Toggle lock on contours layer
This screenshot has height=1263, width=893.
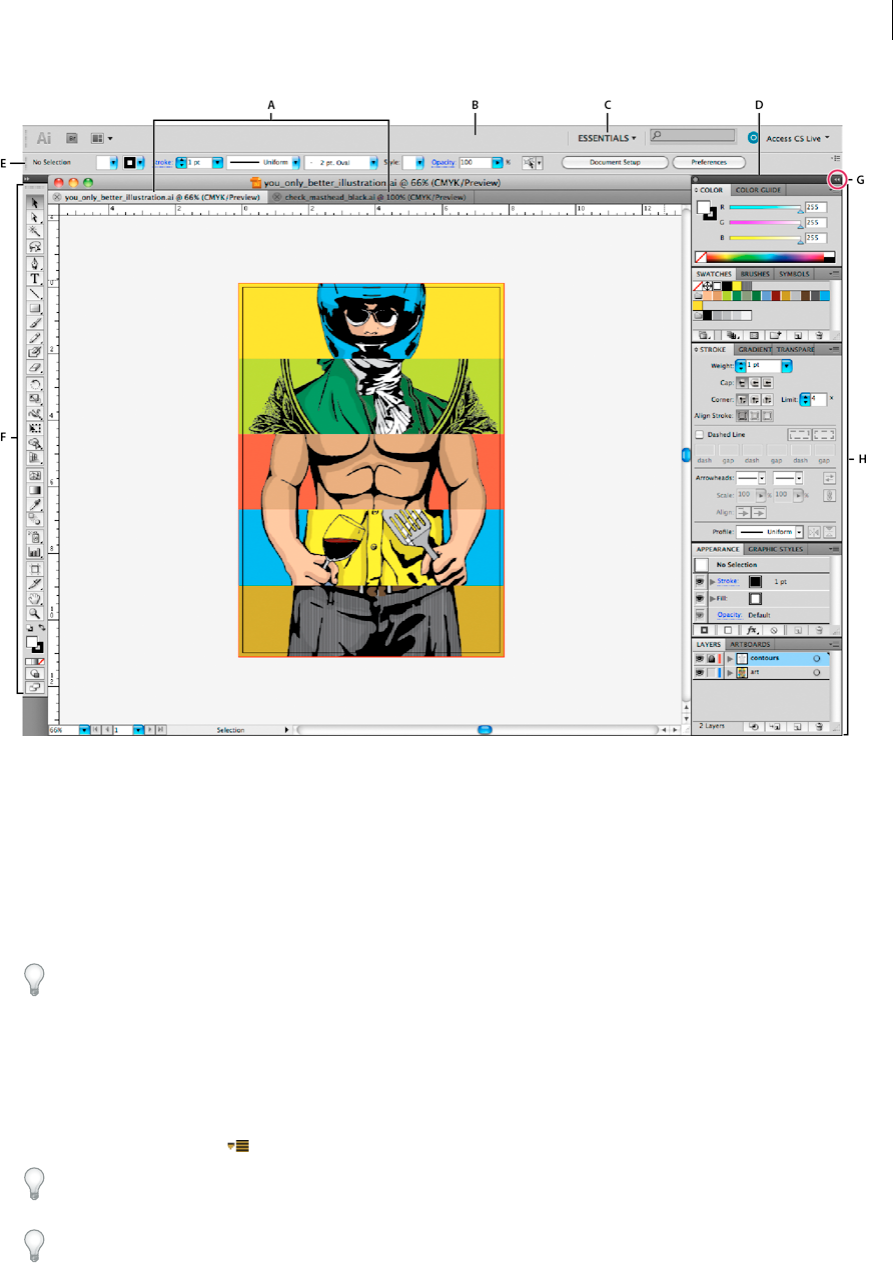pos(711,658)
